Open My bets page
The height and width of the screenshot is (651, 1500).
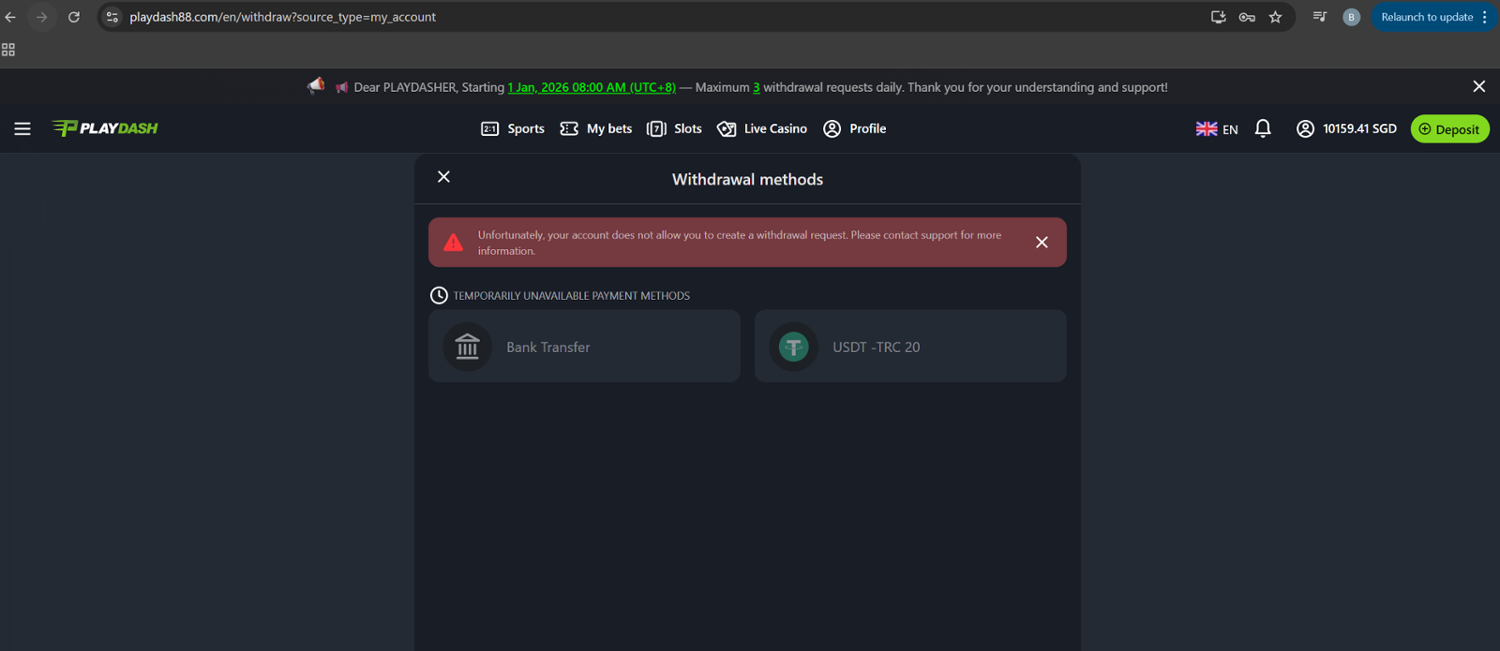pyautogui.click(x=596, y=129)
